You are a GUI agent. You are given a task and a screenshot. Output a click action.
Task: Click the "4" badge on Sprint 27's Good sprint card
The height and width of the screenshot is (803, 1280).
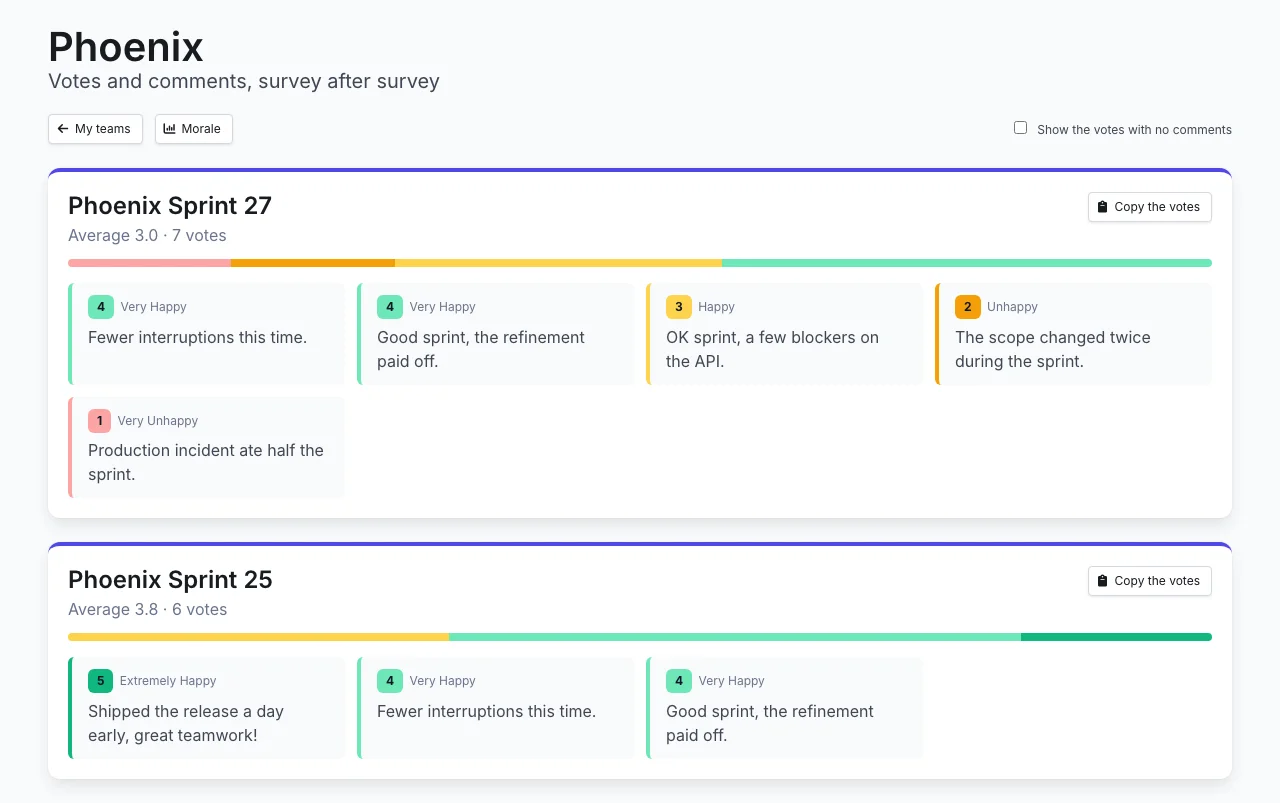pos(390,307)
